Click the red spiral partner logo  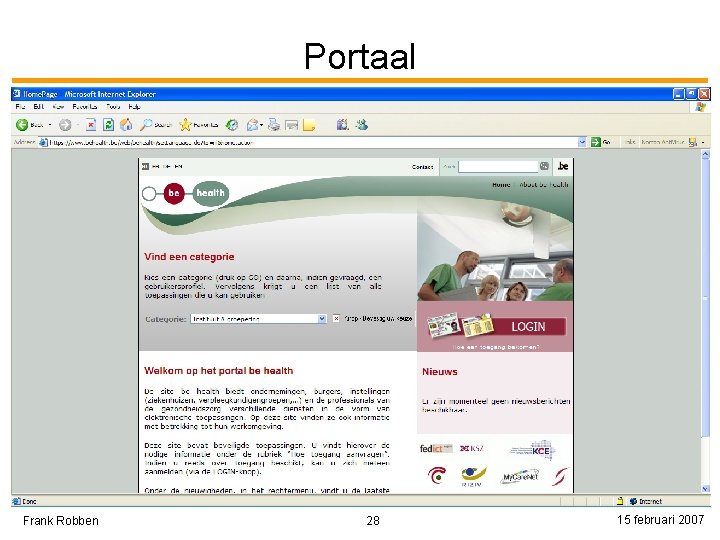pyautogui.click(x=437, y=476)
